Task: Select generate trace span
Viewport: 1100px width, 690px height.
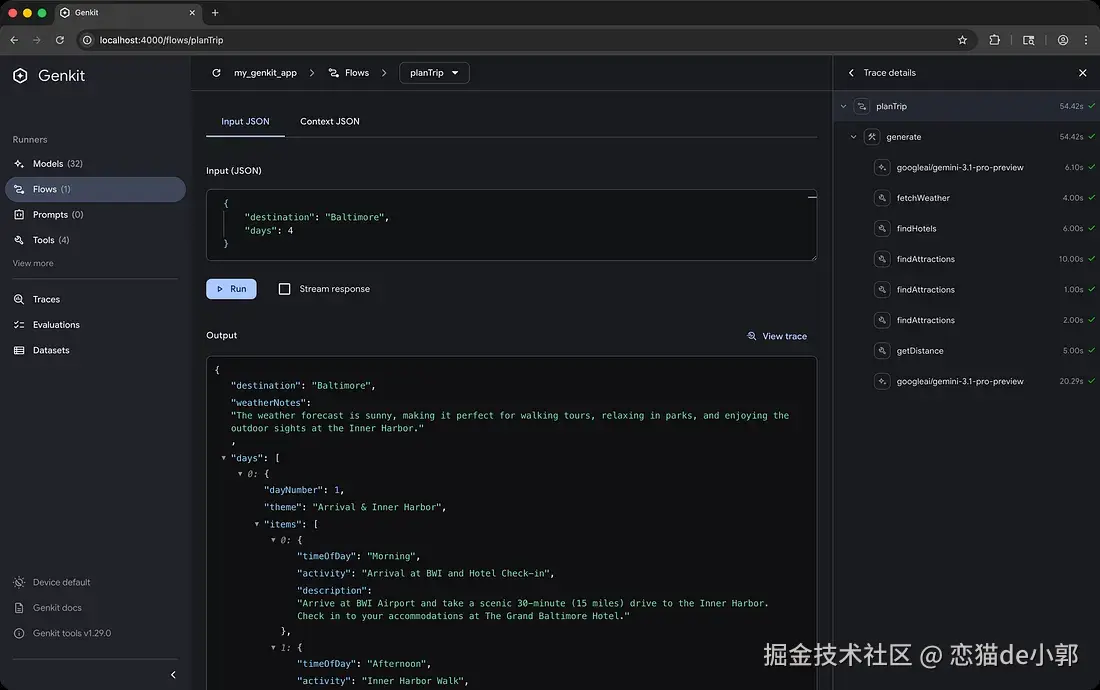Action: tap(967, 137)
